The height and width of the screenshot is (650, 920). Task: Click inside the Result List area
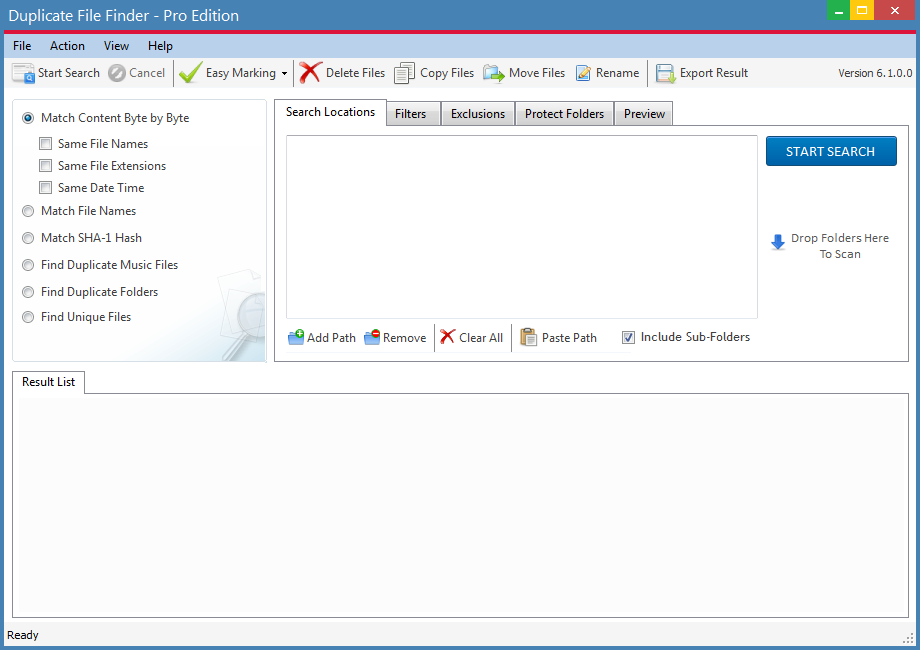pyautogui.click(x=461, y=505)
